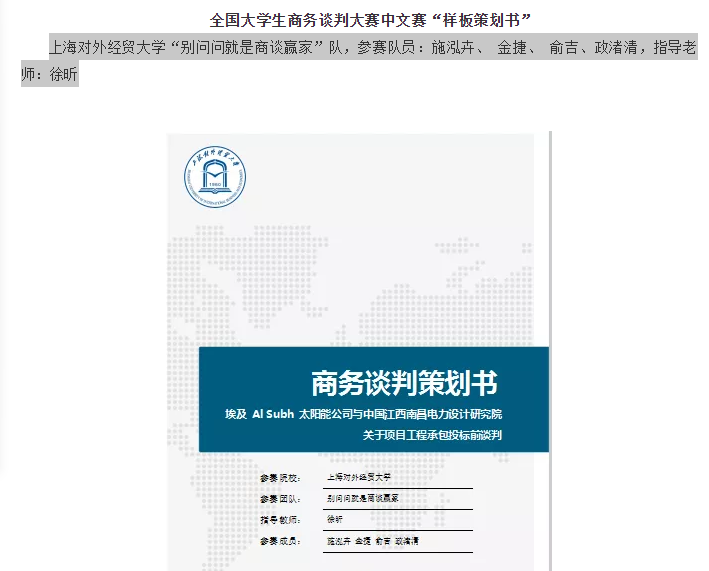This screenshot has height=571, width=709.
Task: Click 上海对外经贸大学 at the paragraph start
Action: coord(104,48)
